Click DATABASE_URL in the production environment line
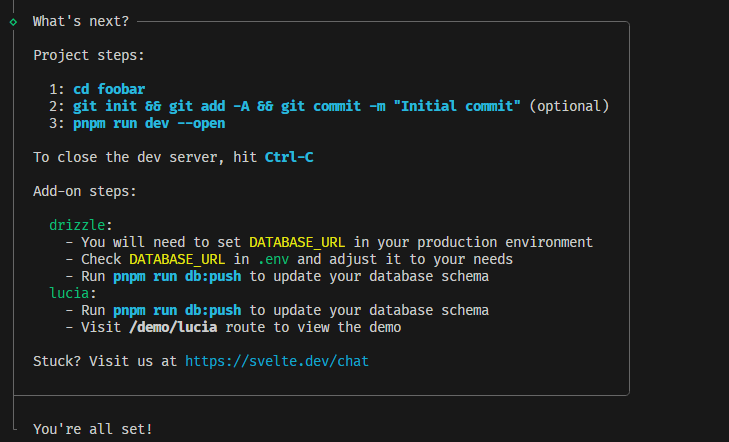The image size is (729, 442). [x=297, y=242]
